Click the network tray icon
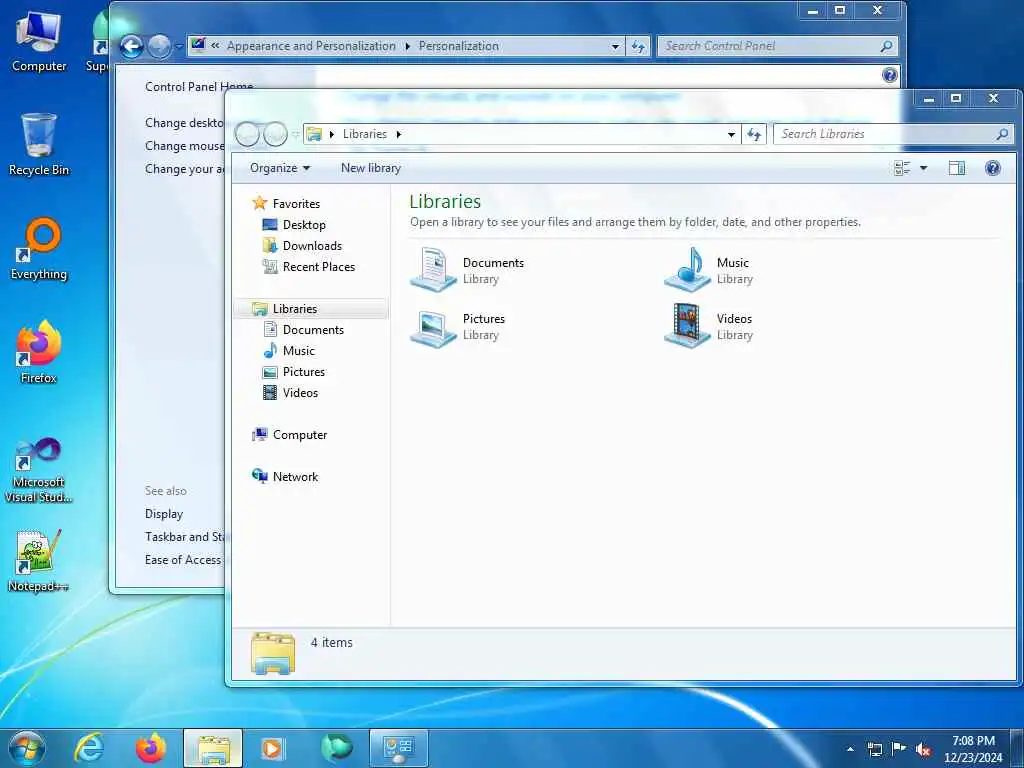The width and height of the screenshot is (1024, 768). 874,749
